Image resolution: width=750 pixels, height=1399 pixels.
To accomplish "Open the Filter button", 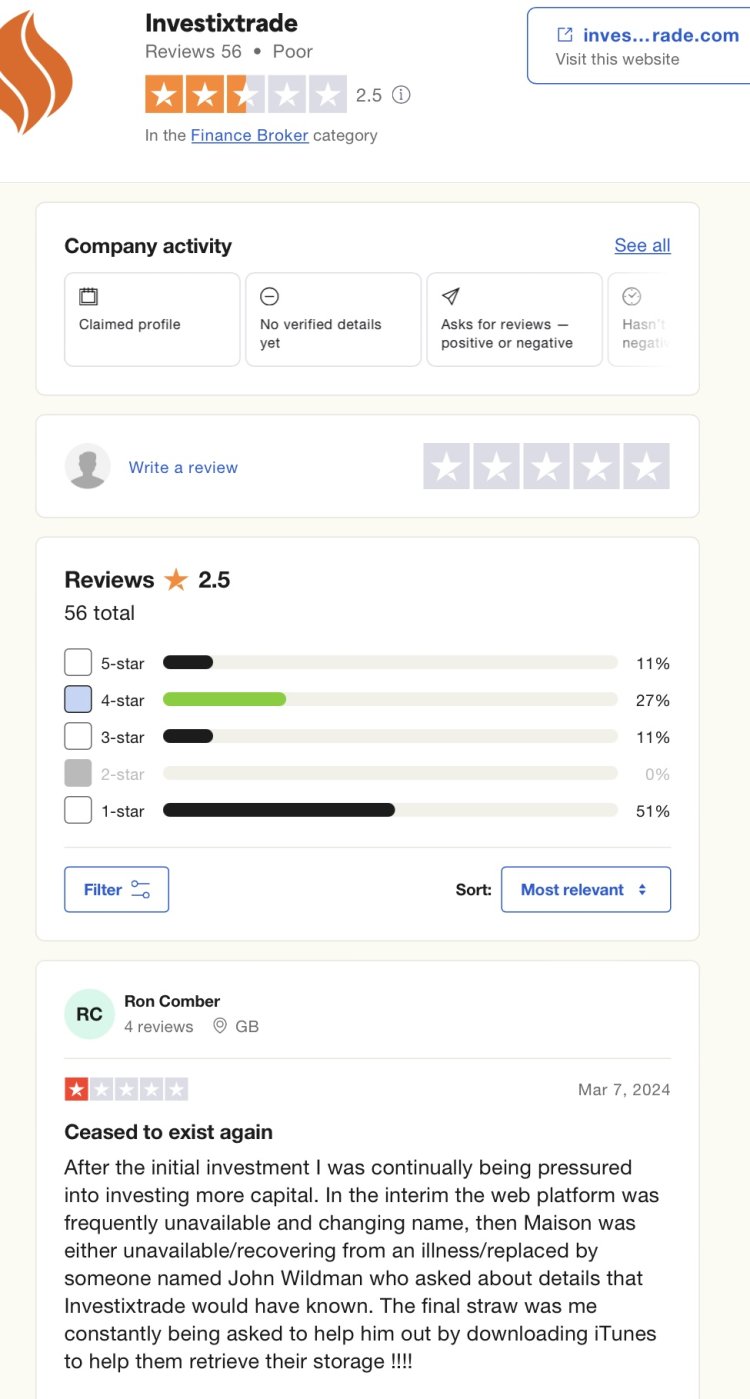I will tap(116, 889).
